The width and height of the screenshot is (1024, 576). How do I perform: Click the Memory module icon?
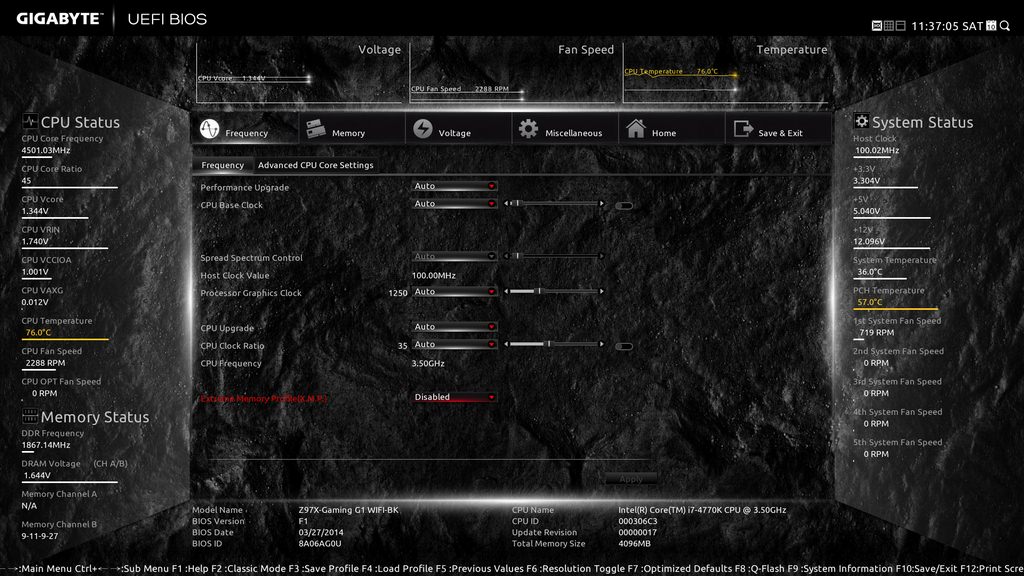(316, 129)
